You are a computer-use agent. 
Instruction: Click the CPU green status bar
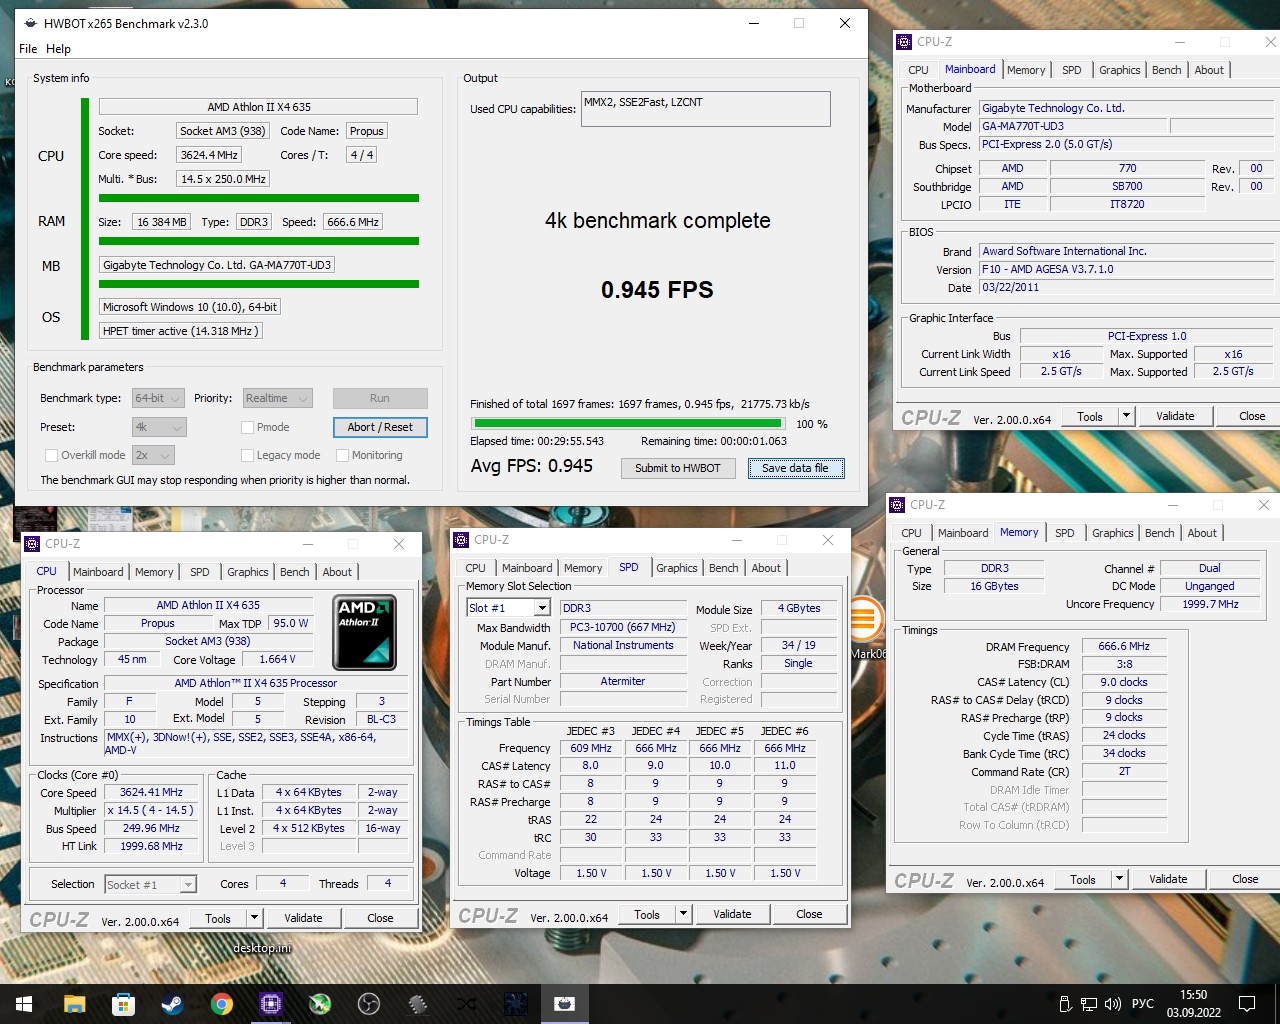(259, 198)
